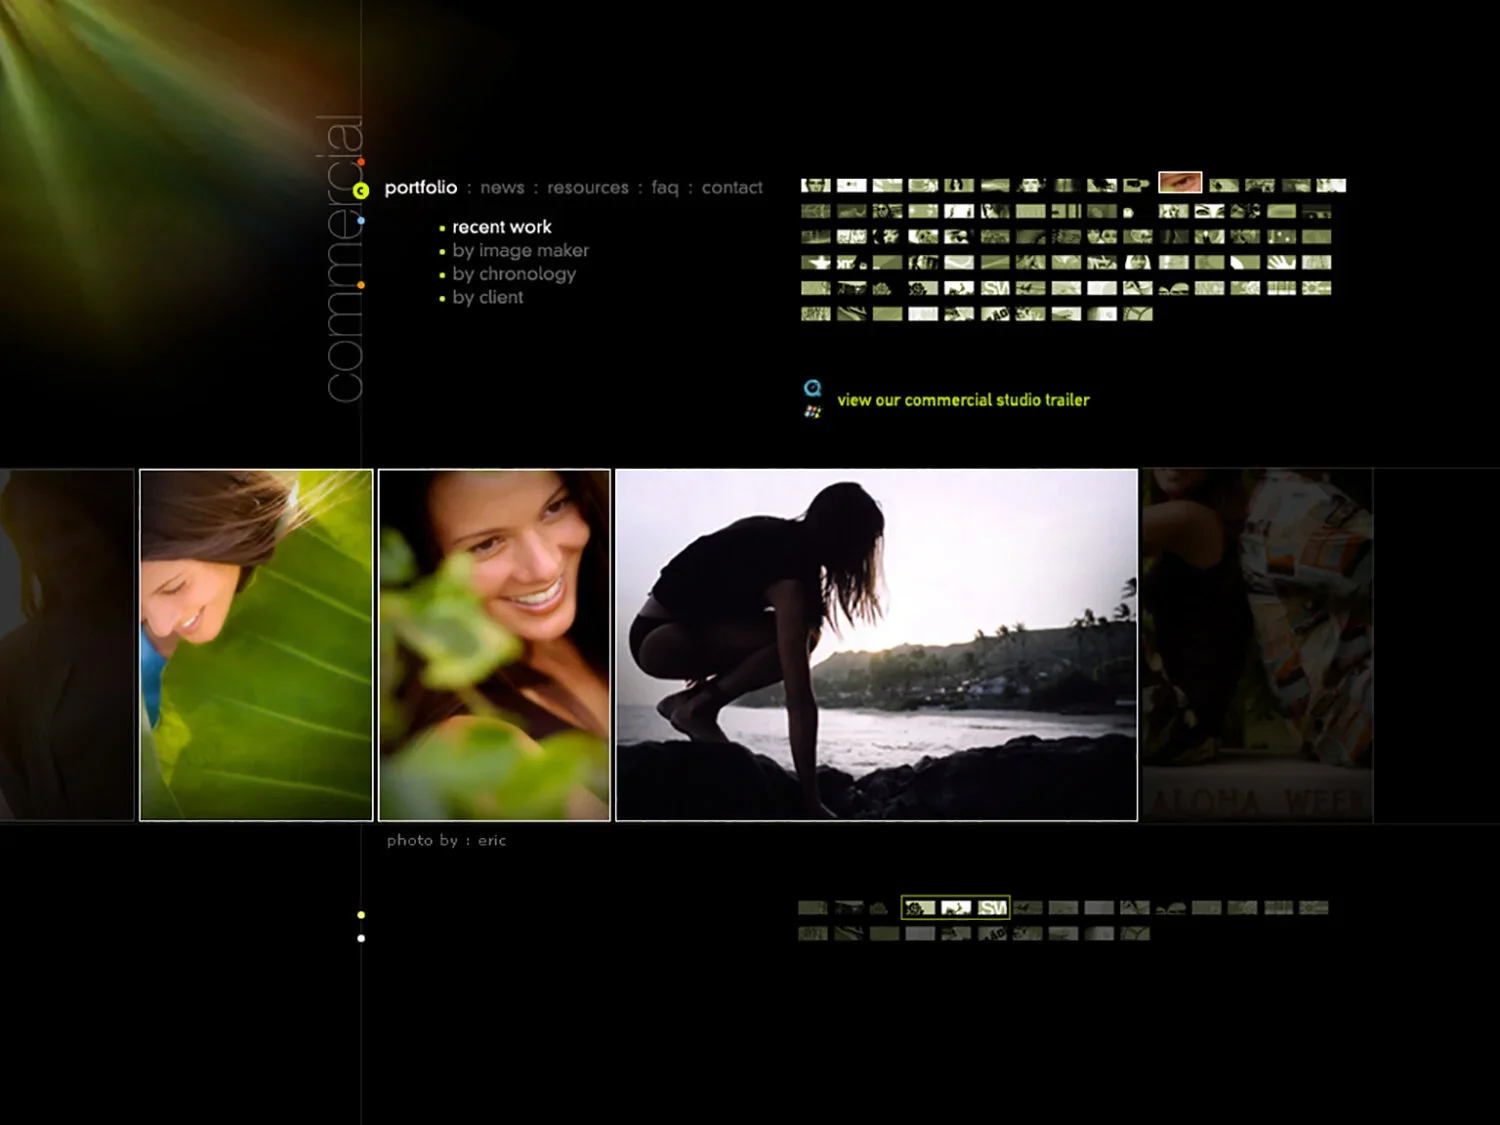Click the blue dot on the commercial line
1500x1125 pixels.
coord(361,220)
